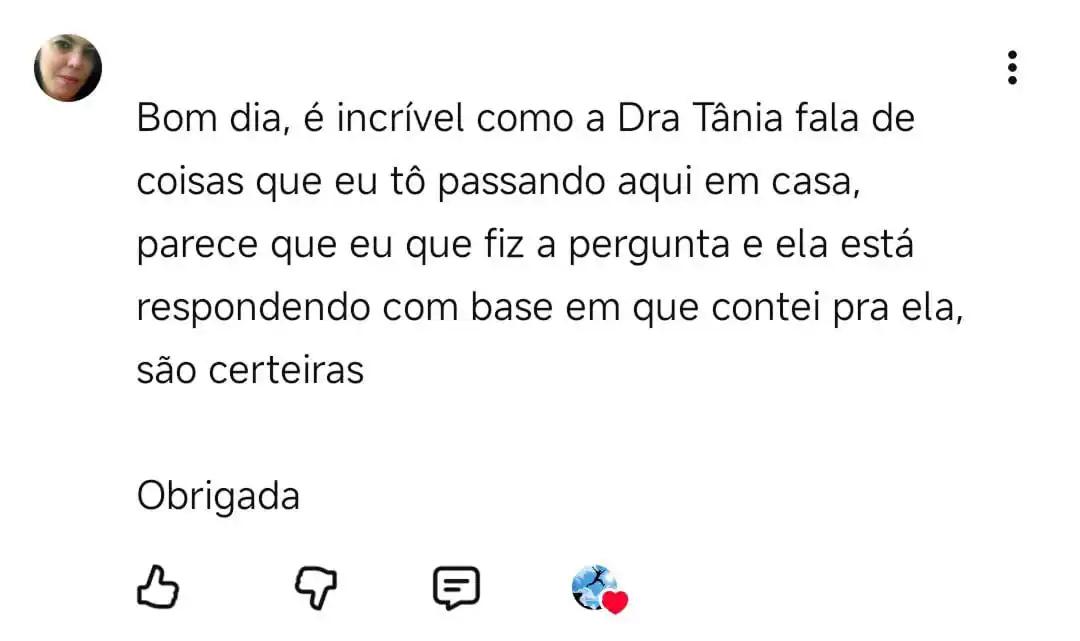Viewport: 1080px width, 641px height.
Task: Select the word Obrigada in the comment
Action: click(217, 495)
